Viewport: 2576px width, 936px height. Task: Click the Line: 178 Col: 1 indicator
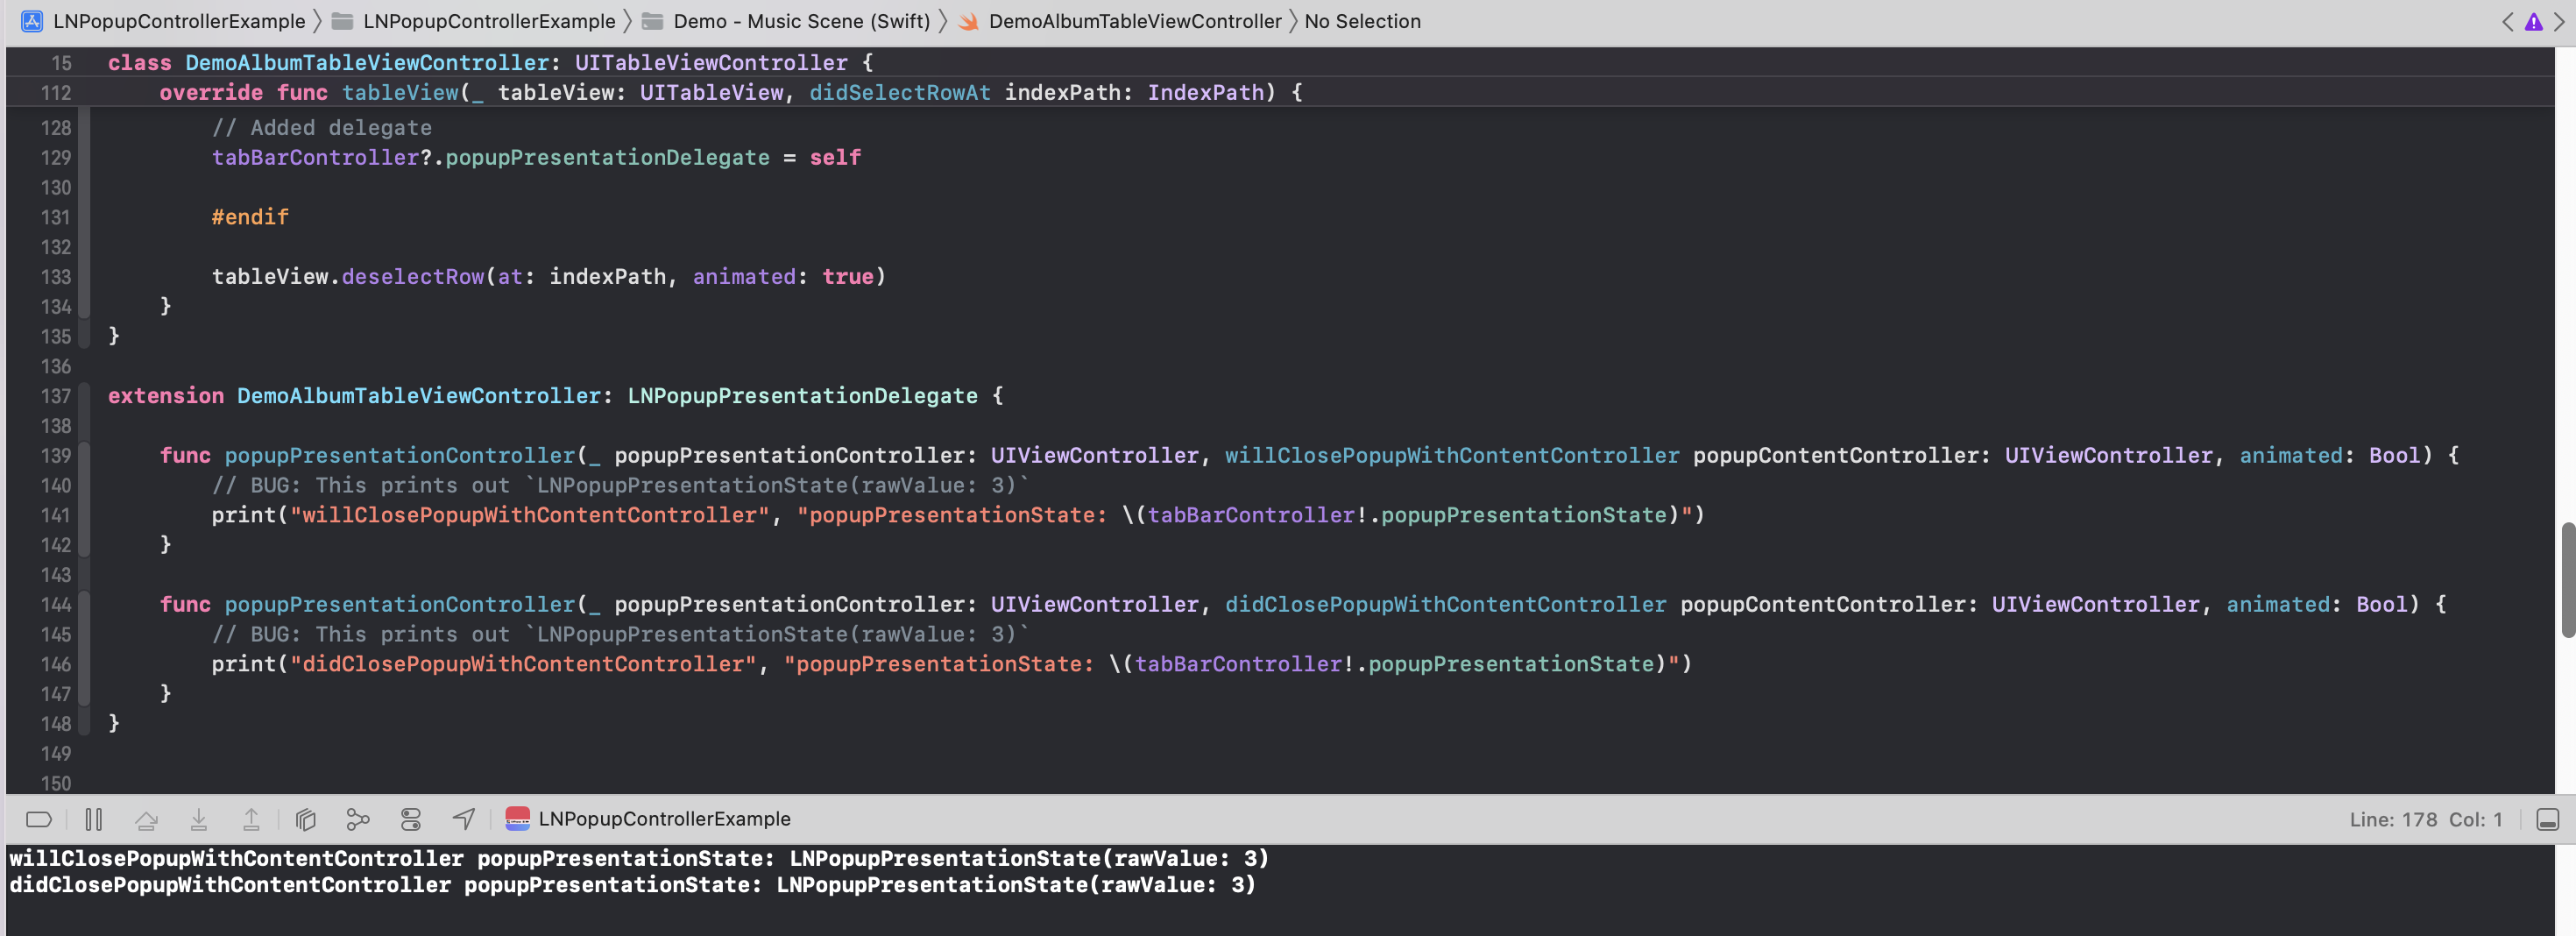tap(2424, 819)
